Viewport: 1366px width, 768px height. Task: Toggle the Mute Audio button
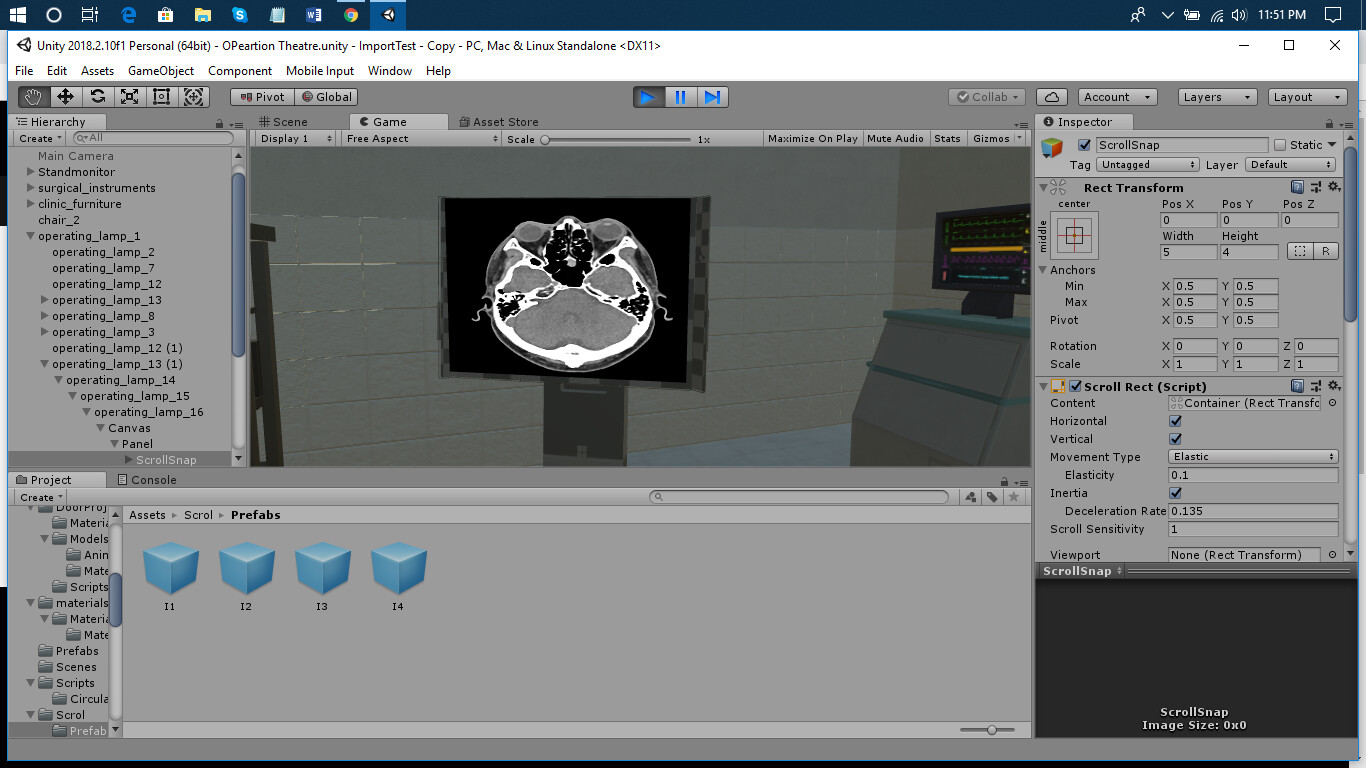[x=895, y=138]
